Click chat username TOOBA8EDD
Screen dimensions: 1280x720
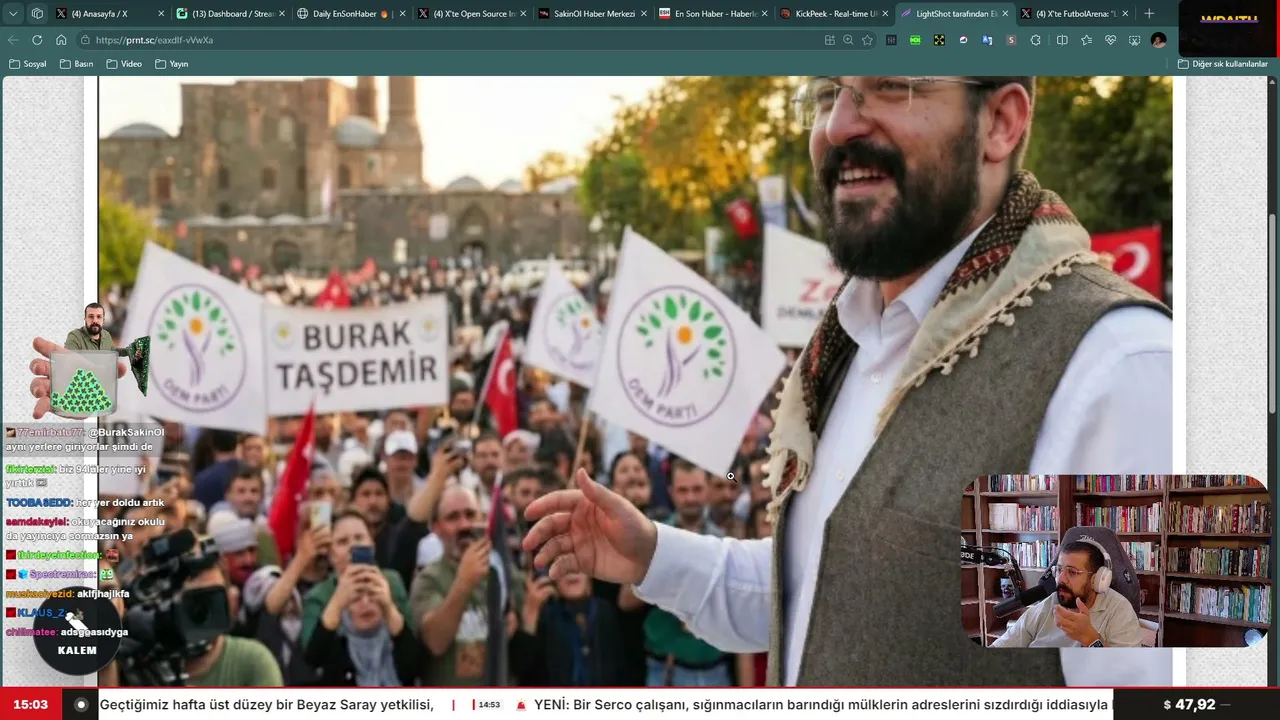pyautogui.click(x=39, y=503)
